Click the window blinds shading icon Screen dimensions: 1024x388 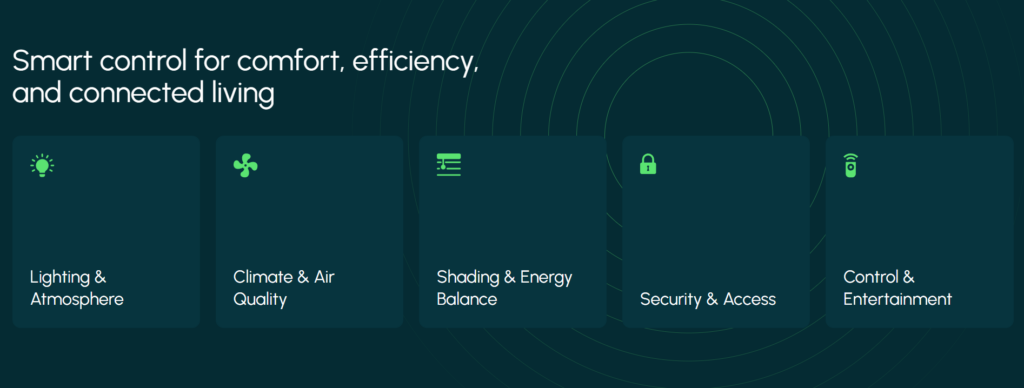click(449, 165)
